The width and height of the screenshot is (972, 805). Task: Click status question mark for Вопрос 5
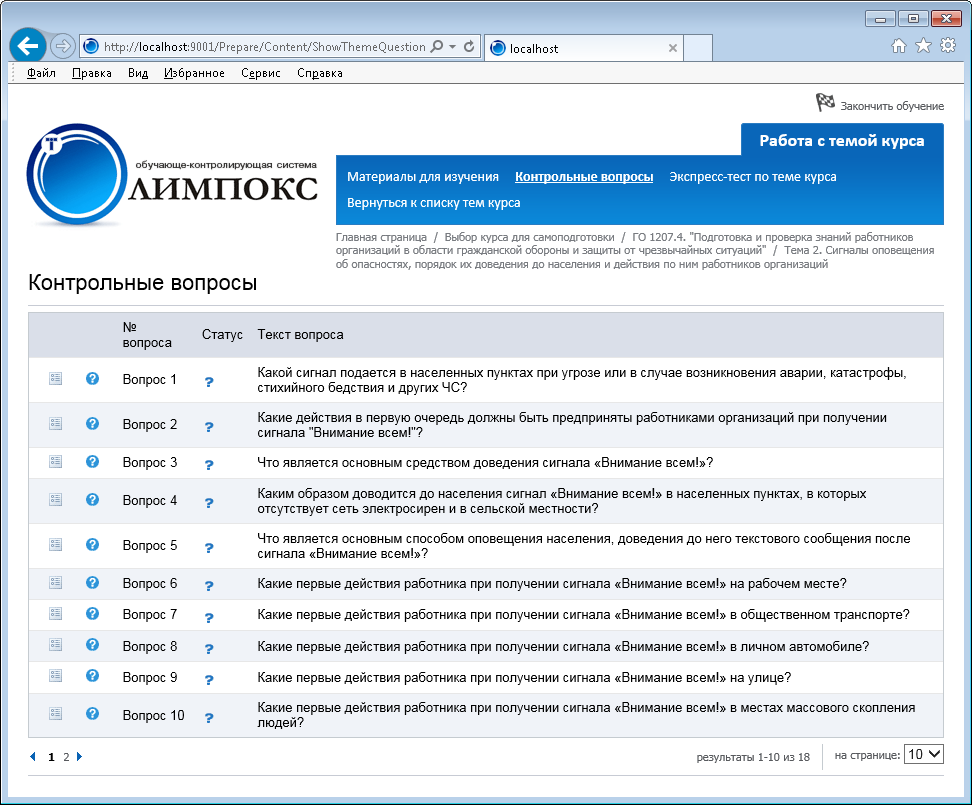click(209, 548)
